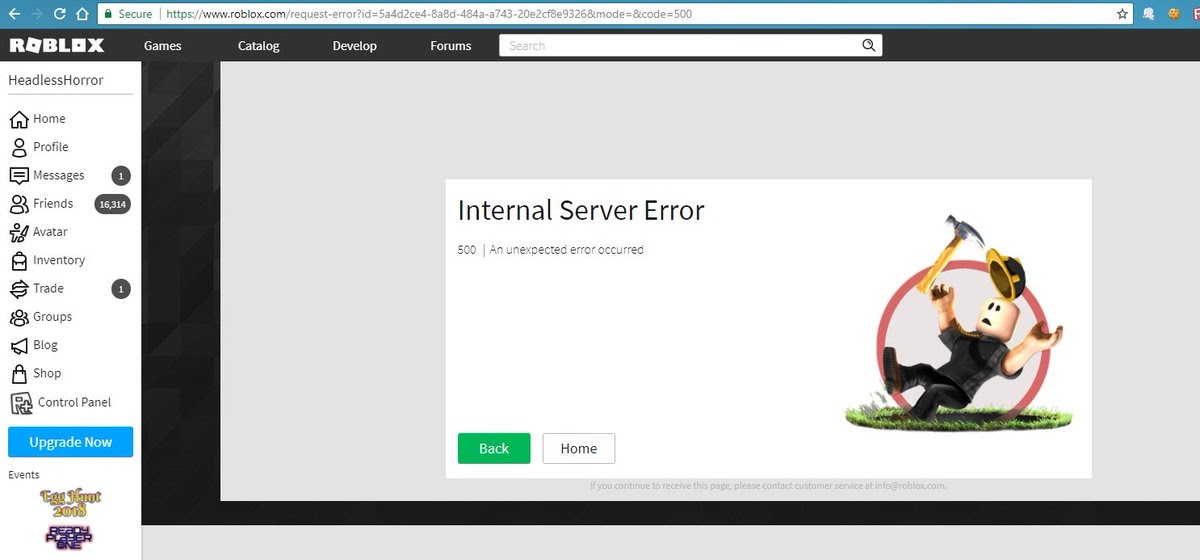
Task: Click the Home house icon in sidebar
Action: (18, 119)
